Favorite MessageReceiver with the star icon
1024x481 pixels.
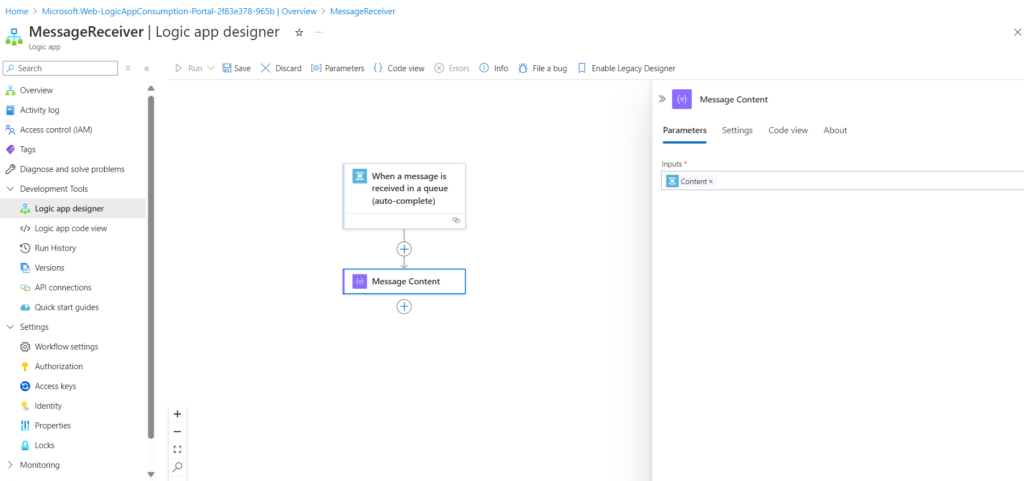coord(299,32)
